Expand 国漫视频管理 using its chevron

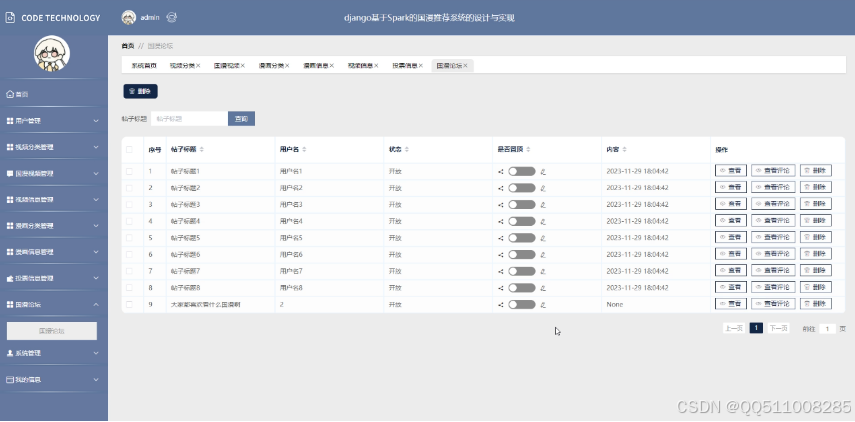tap(96, 173)
